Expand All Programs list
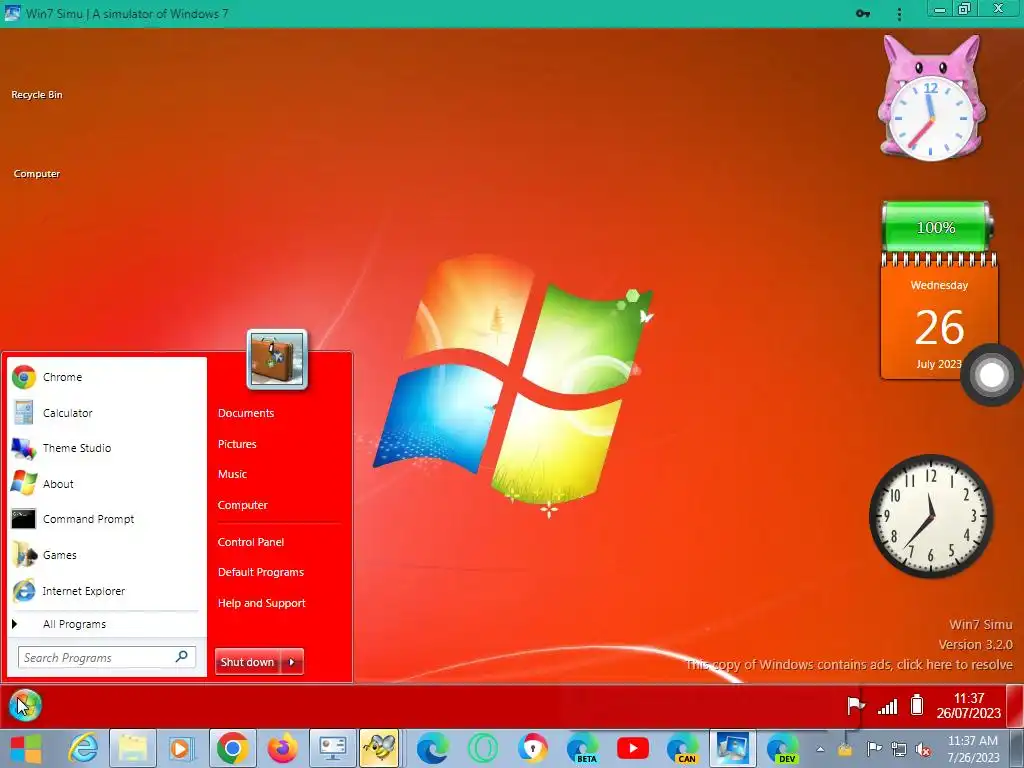Screen dimensions: 1024x768 [106, 624]
